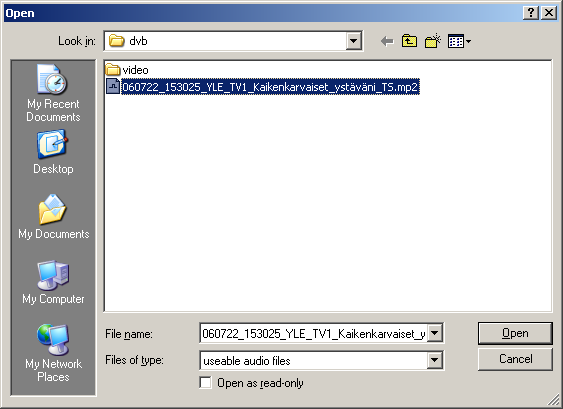This screenshot has width=563, height=409.
Task: Open the View menu icon
Action: (459, 41)
